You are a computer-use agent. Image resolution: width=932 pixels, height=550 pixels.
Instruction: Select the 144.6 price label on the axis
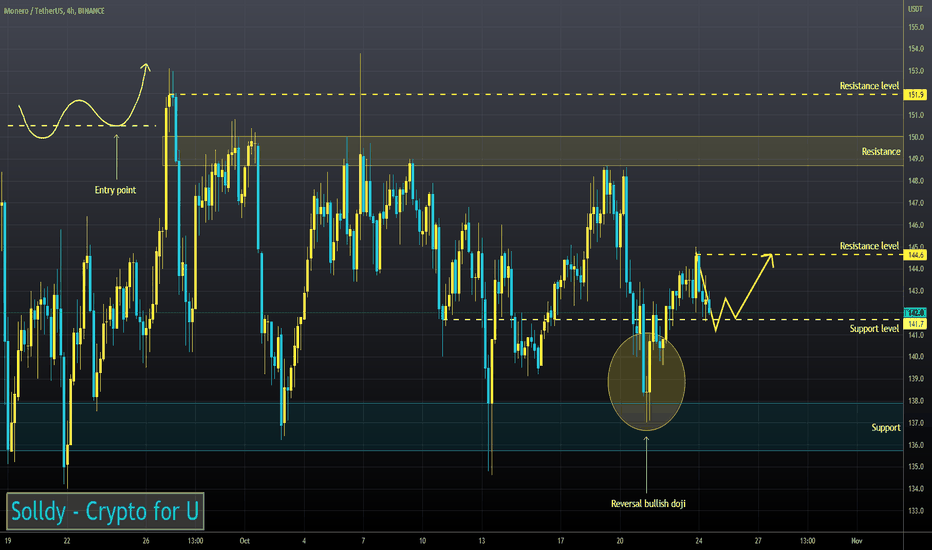point(915,254)
